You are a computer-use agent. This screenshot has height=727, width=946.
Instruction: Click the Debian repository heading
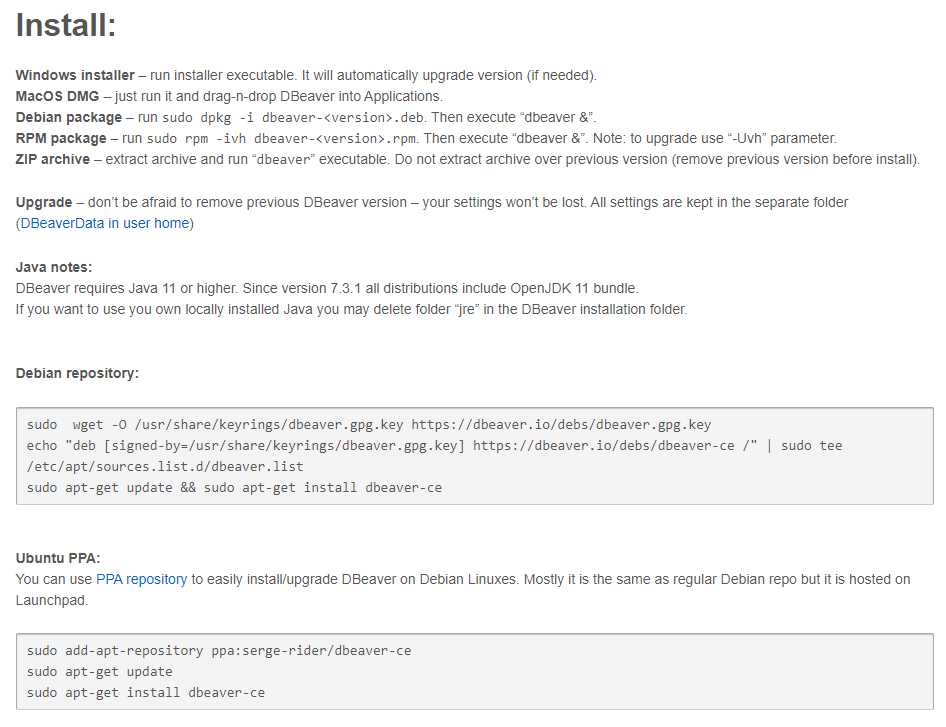coord(77,373)
